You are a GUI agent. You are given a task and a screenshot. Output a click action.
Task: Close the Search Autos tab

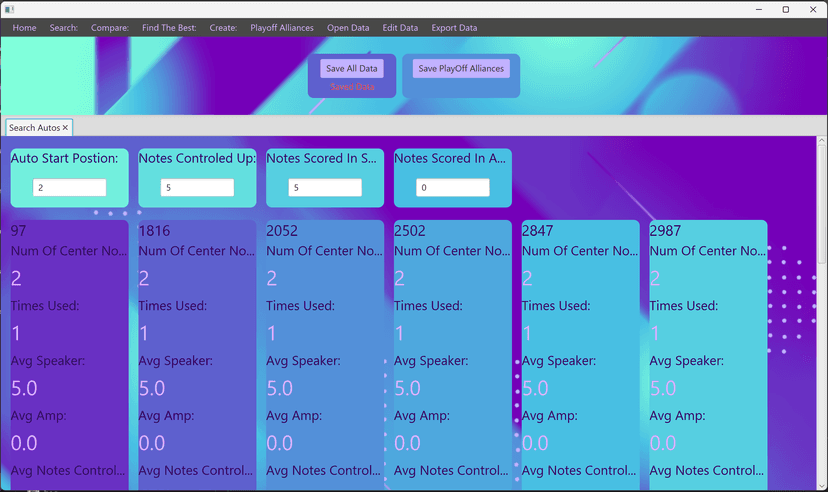65,128
